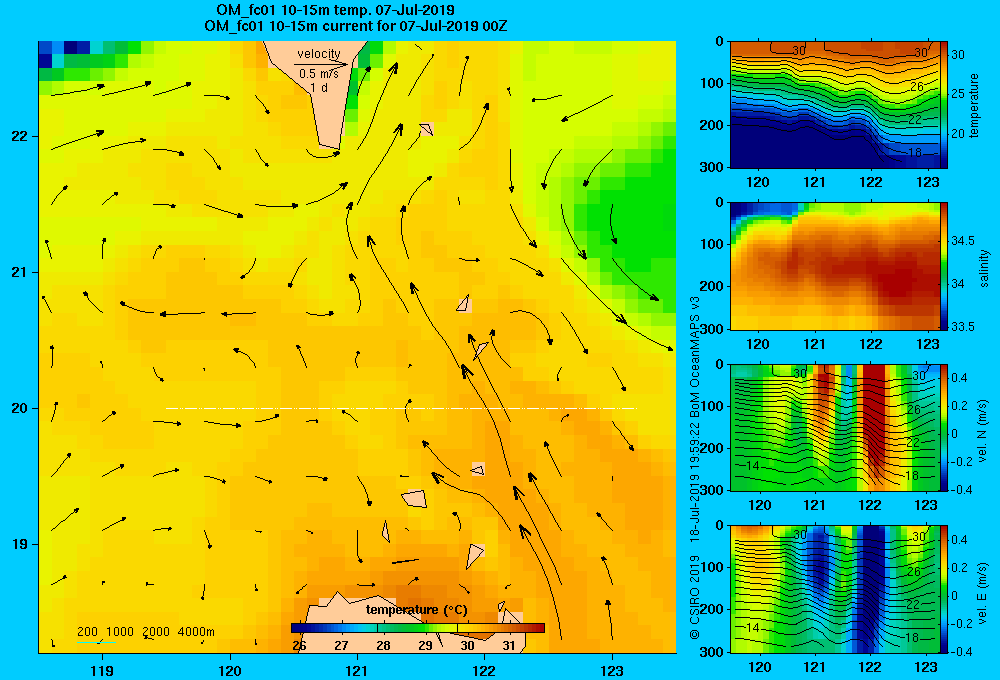1000x680 pixels.
Task: Click the '25' tick on the temperature section color bar
Action: (958, 94)
